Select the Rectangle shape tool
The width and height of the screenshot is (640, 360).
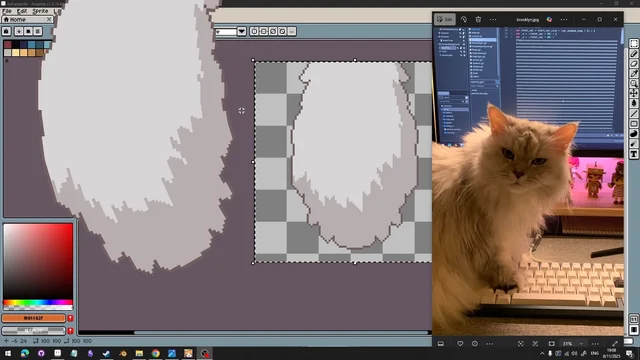click(633, 124)
